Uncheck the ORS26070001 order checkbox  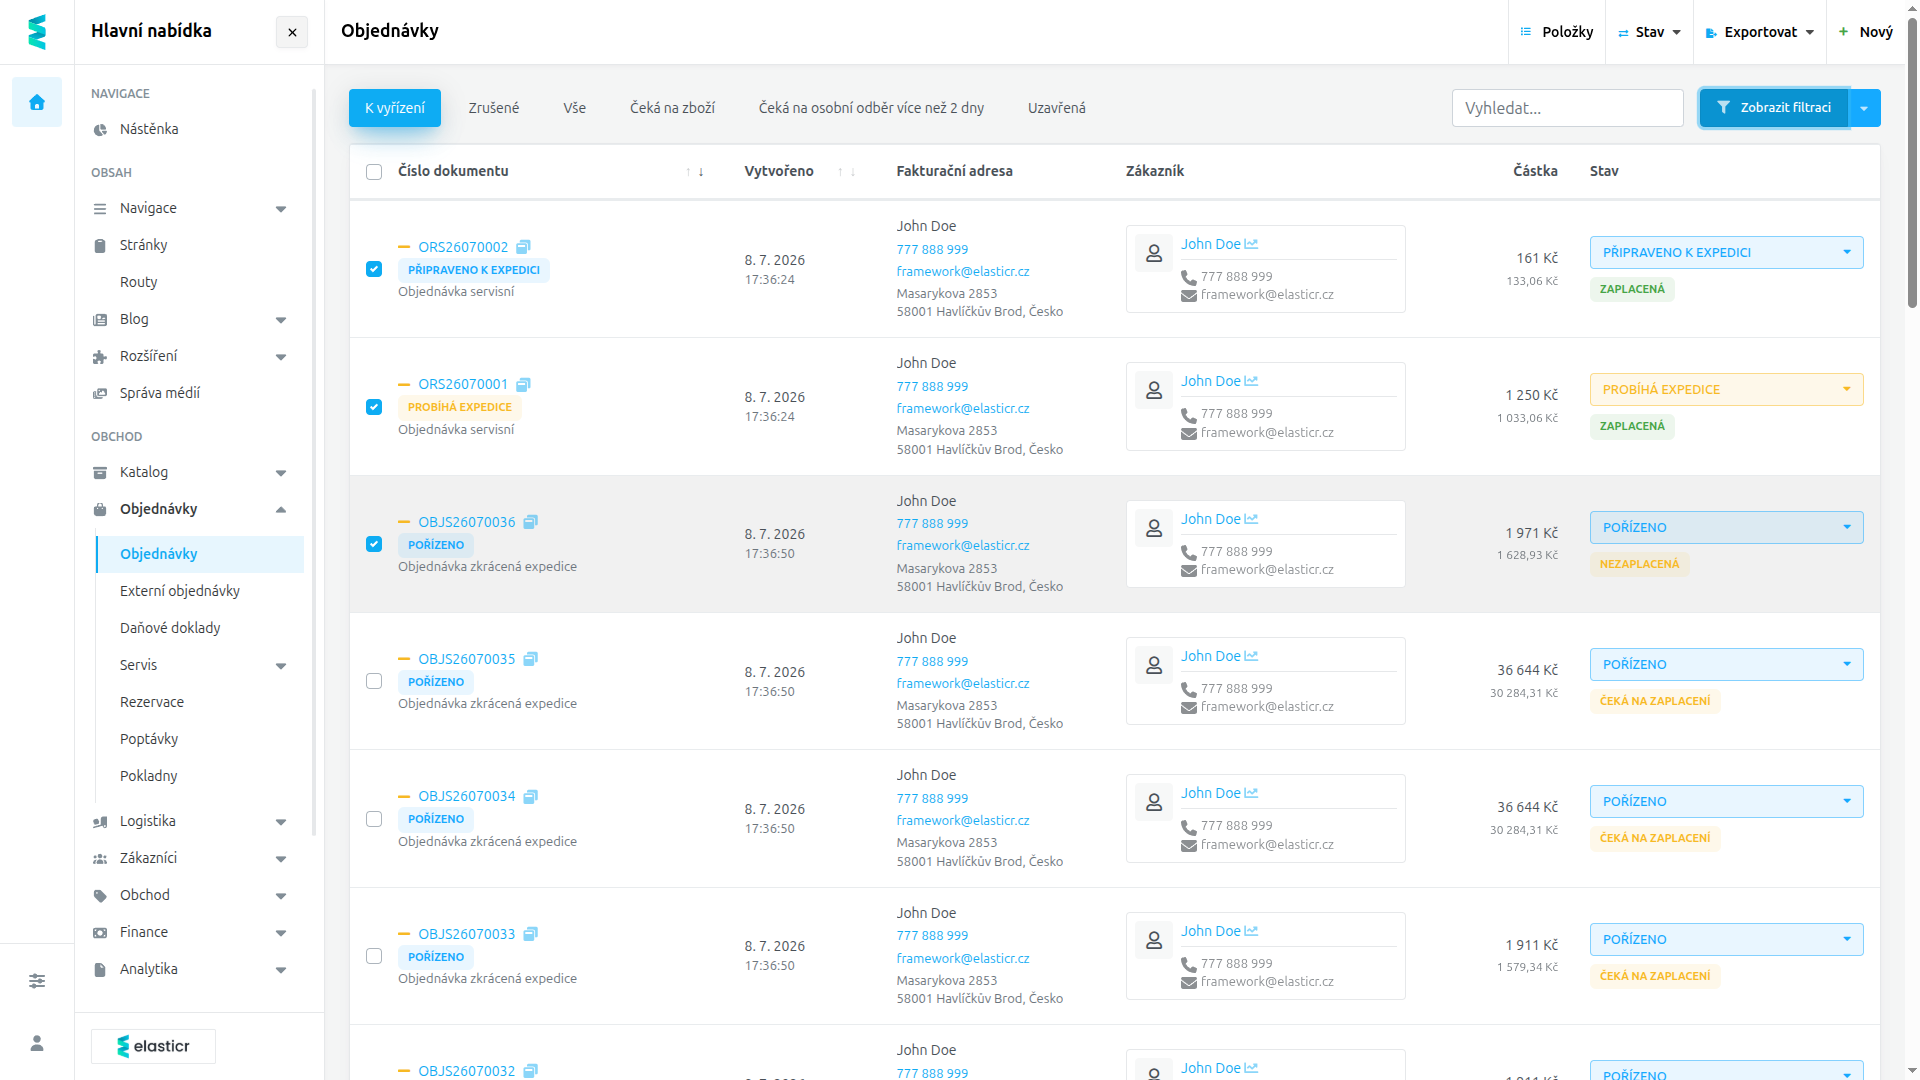pyautogui.click(x=374, y=407)
